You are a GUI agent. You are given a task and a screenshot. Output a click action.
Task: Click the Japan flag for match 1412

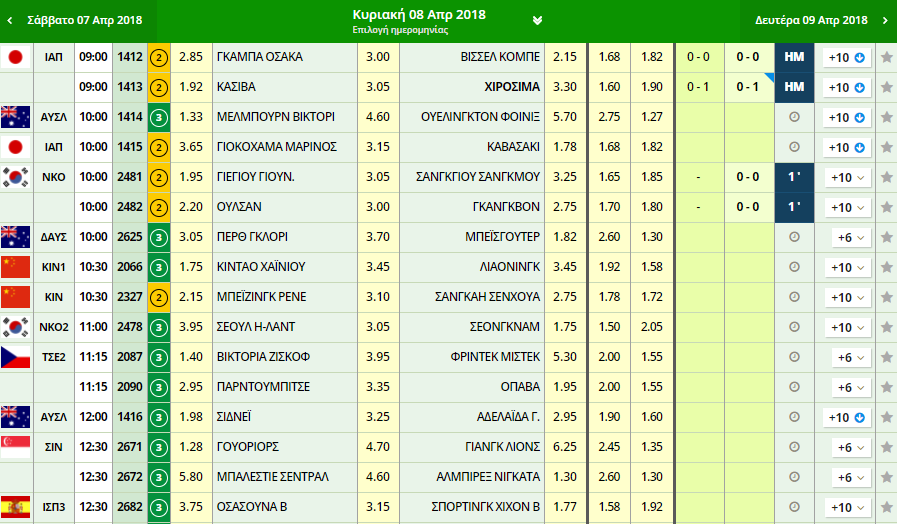coord(15,57)
